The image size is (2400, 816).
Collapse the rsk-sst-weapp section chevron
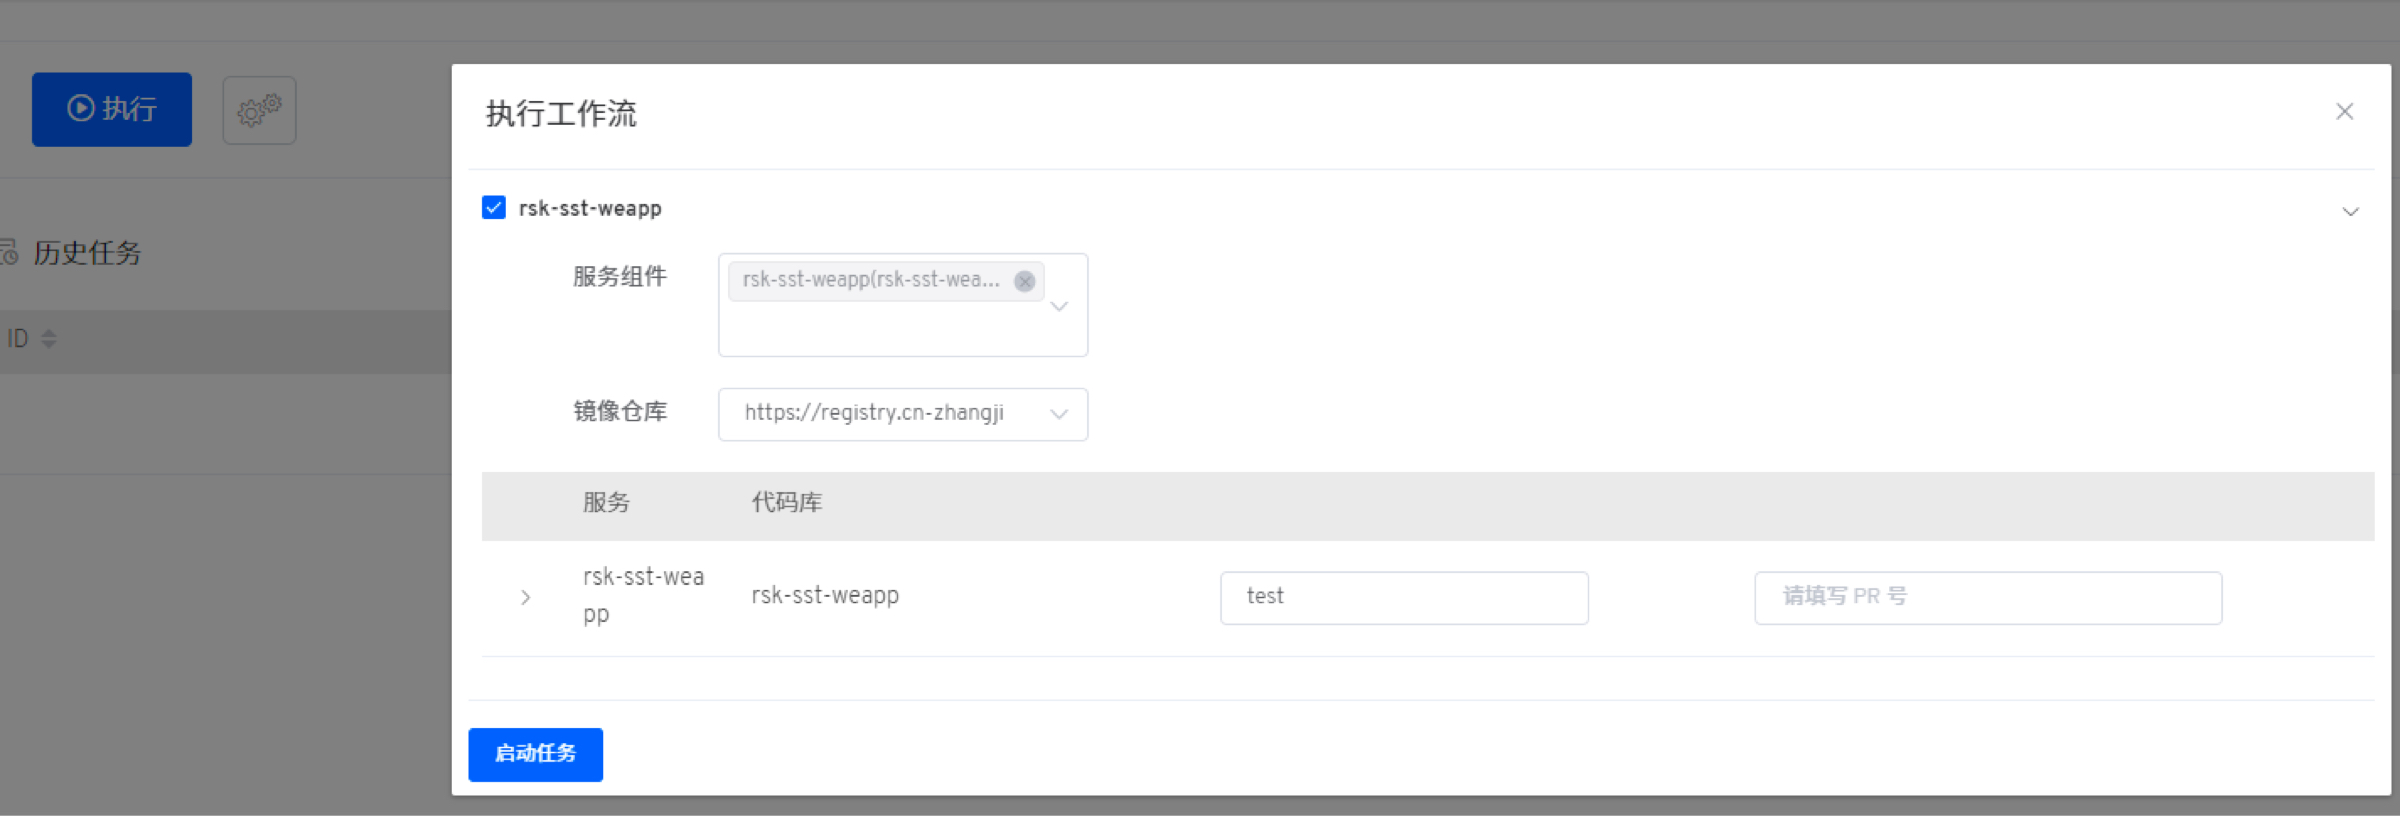tap(2350, 211)
